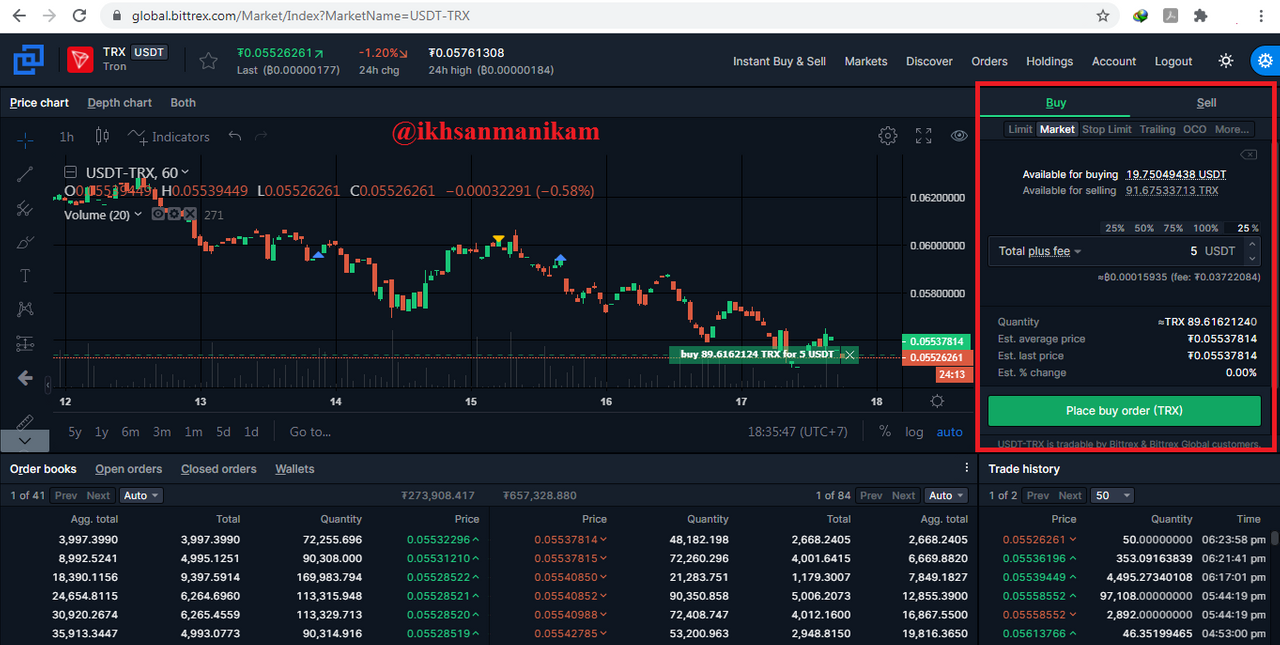Select the OCO order type
1280x645 pixels.
pos(1195,129)
